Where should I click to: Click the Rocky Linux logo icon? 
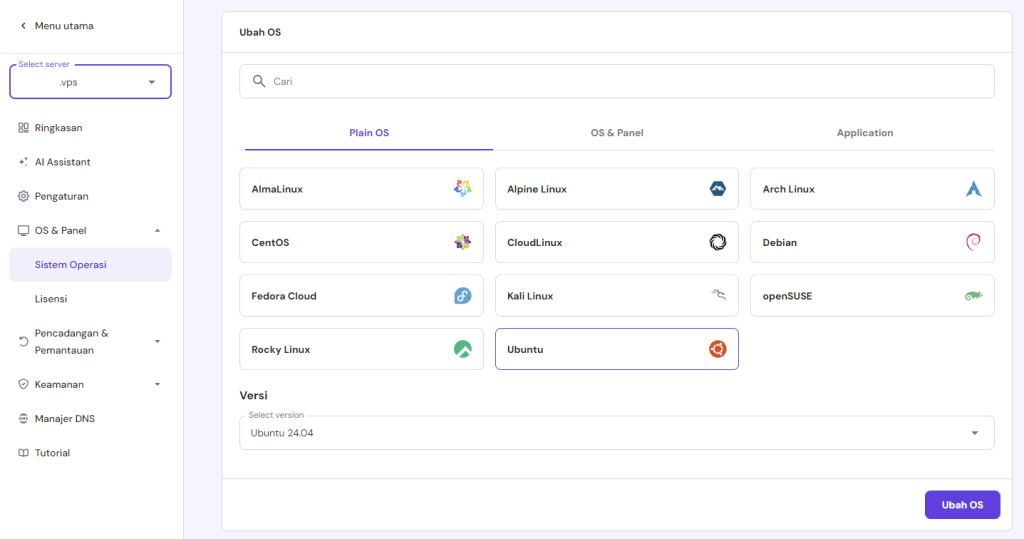point(462,350)
